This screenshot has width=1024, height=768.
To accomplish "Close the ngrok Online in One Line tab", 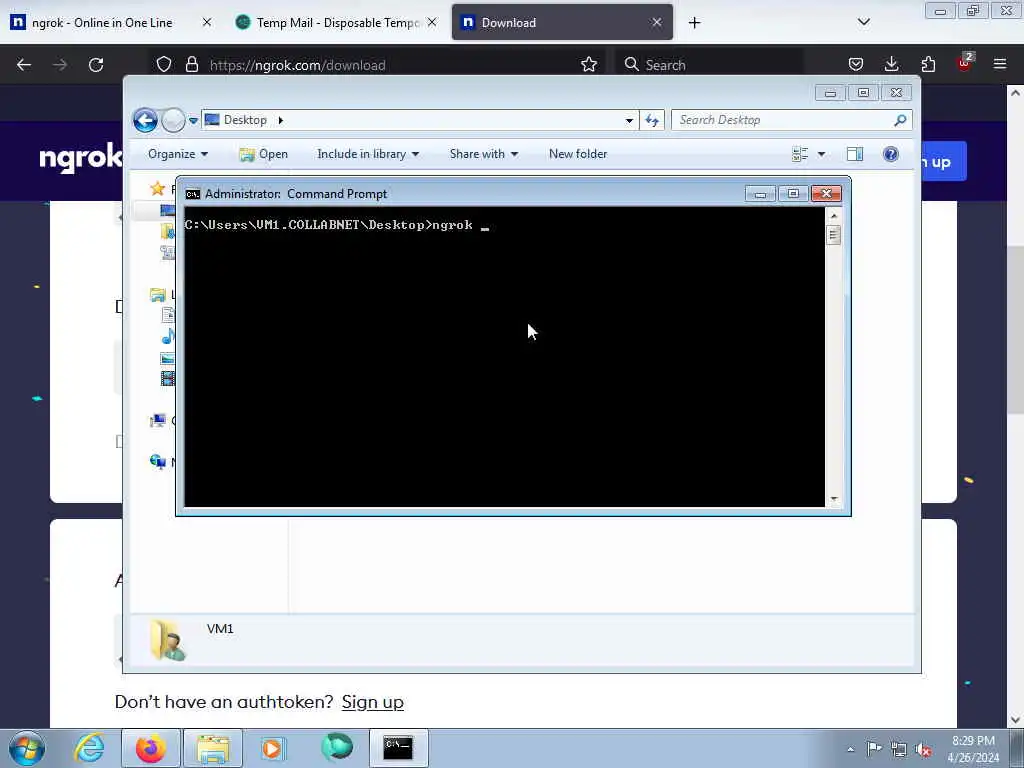I will [206, 22].
